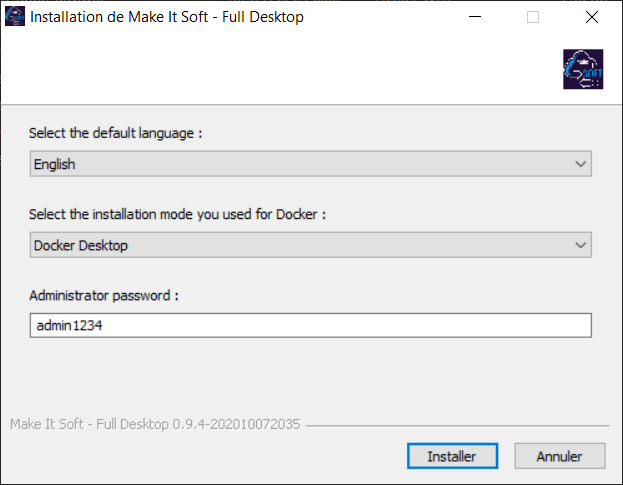Image resolution: width=623 pixels, height=485 pixels.
Task: Click the 'Administrator password :' label
Action: click(104, 296)
